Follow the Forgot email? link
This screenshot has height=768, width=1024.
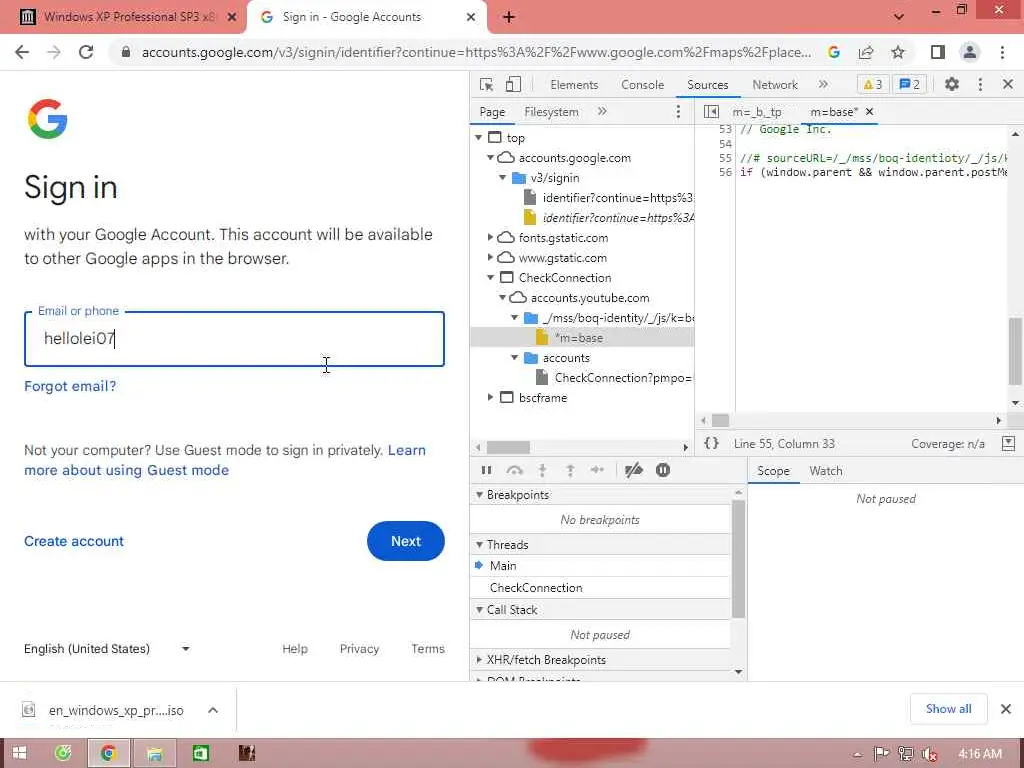70,386
